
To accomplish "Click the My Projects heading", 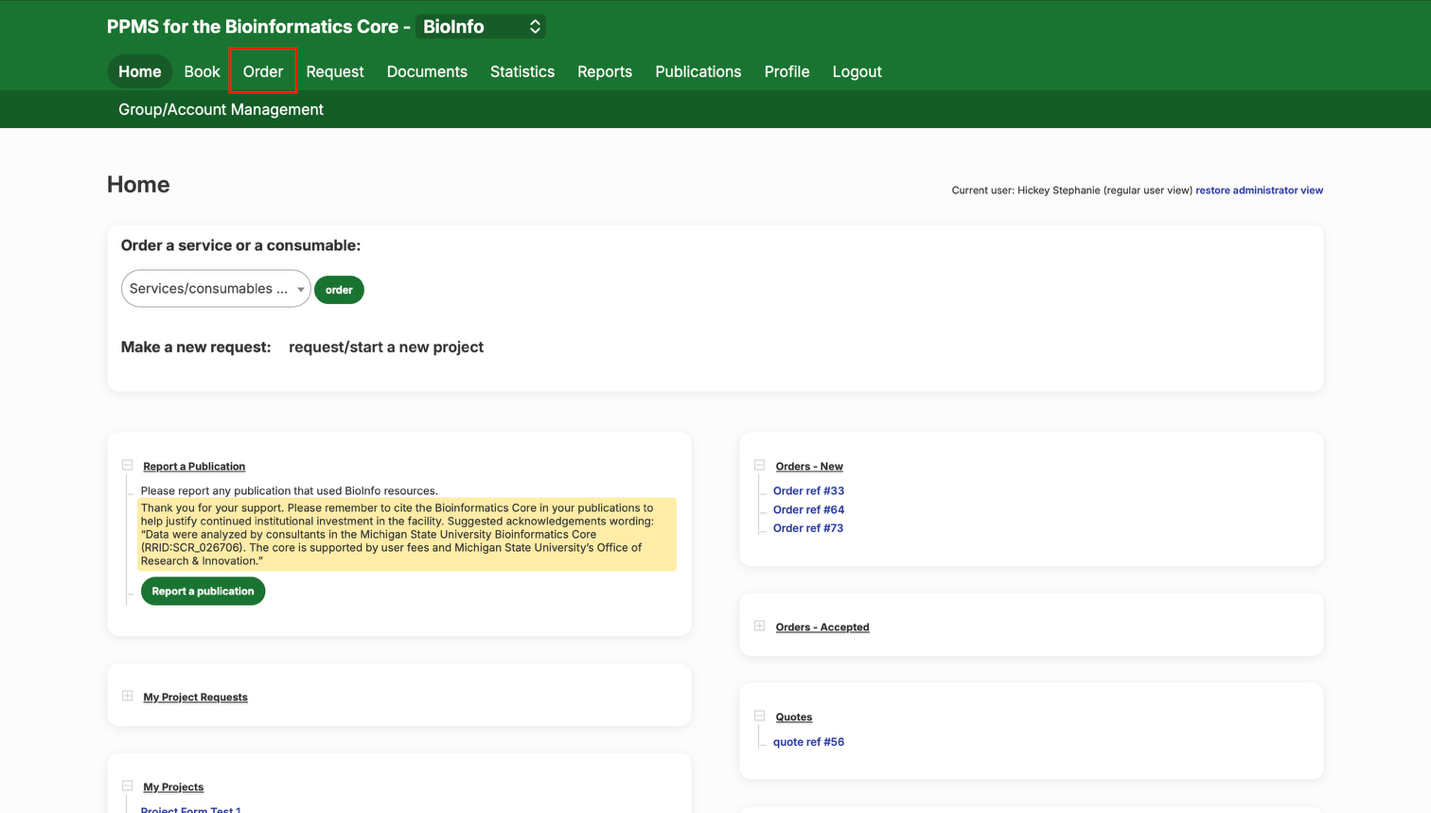I will (173, 787).
